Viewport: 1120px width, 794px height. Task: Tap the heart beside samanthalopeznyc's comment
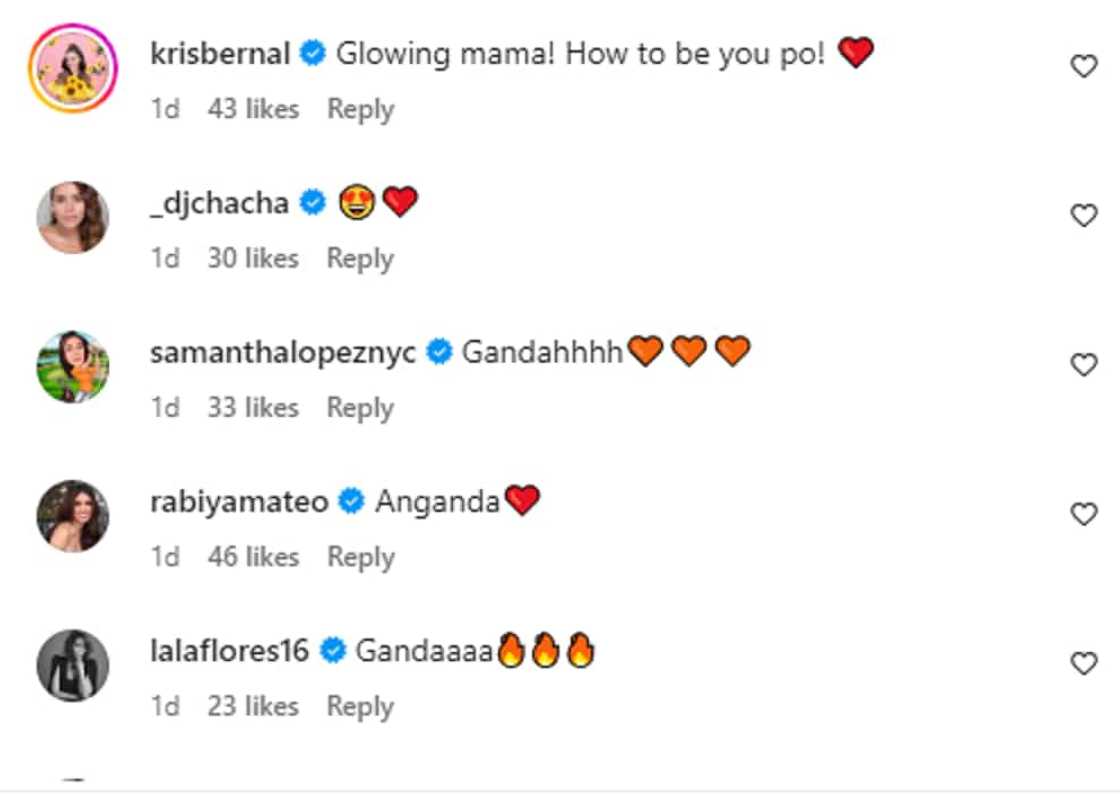point(1084,365)
